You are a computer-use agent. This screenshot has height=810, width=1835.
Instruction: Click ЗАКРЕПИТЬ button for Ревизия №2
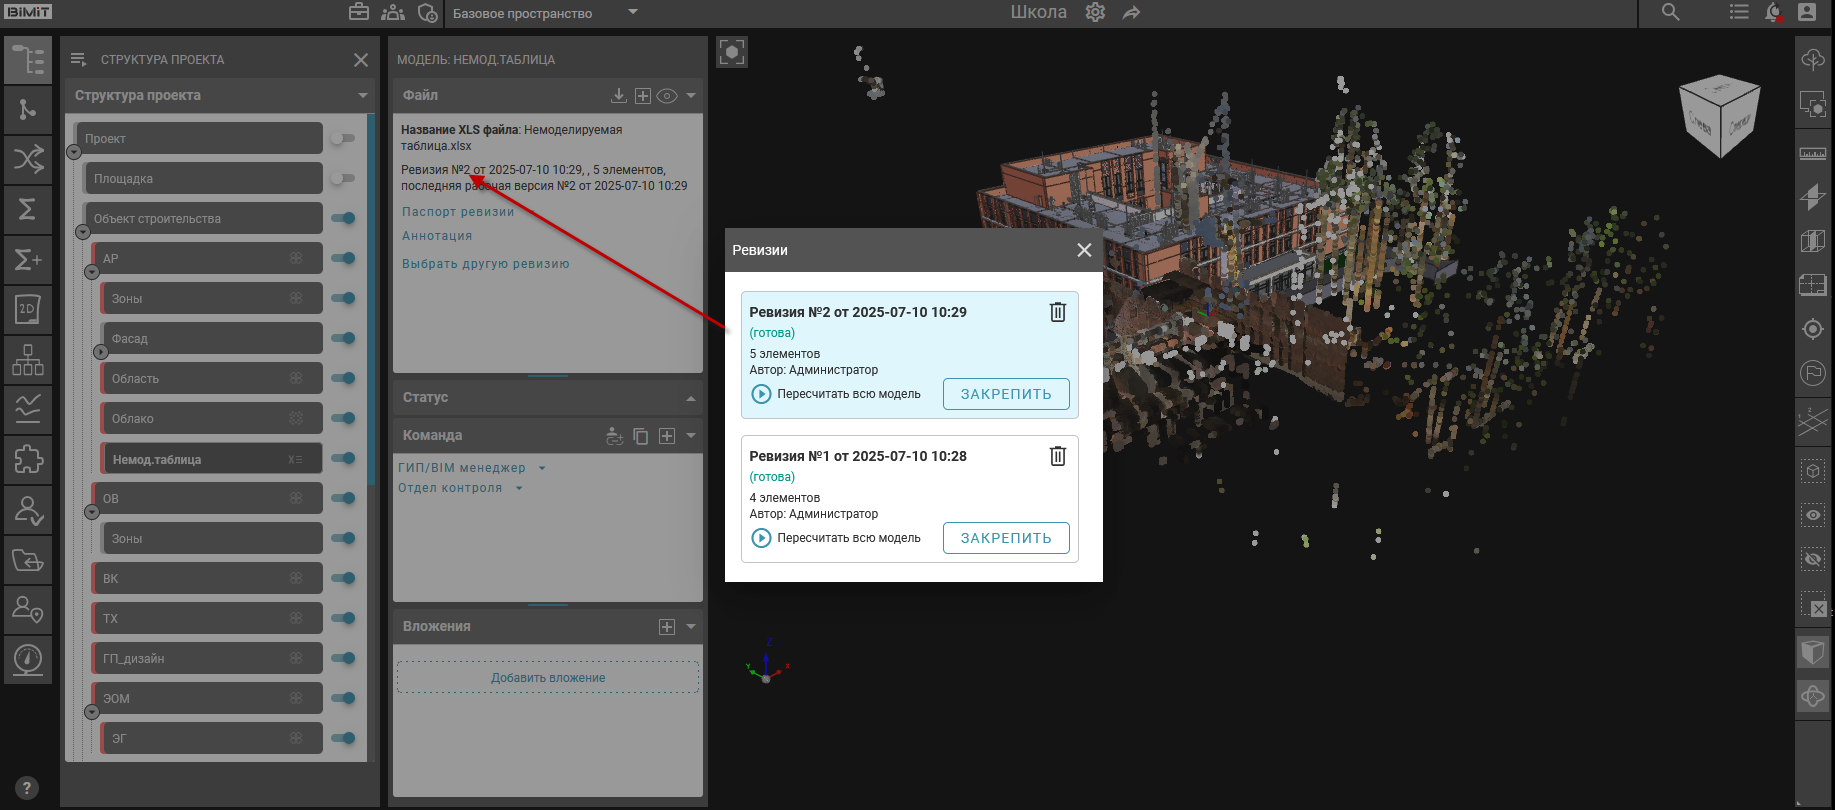click(1005, 394)
